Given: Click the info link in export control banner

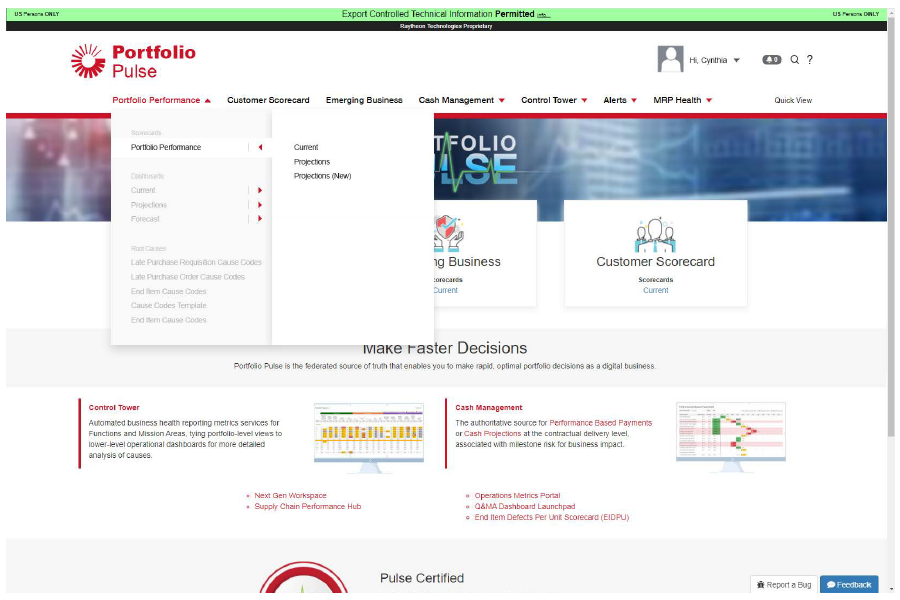Looking at the screenshot, I should point(544,14).
